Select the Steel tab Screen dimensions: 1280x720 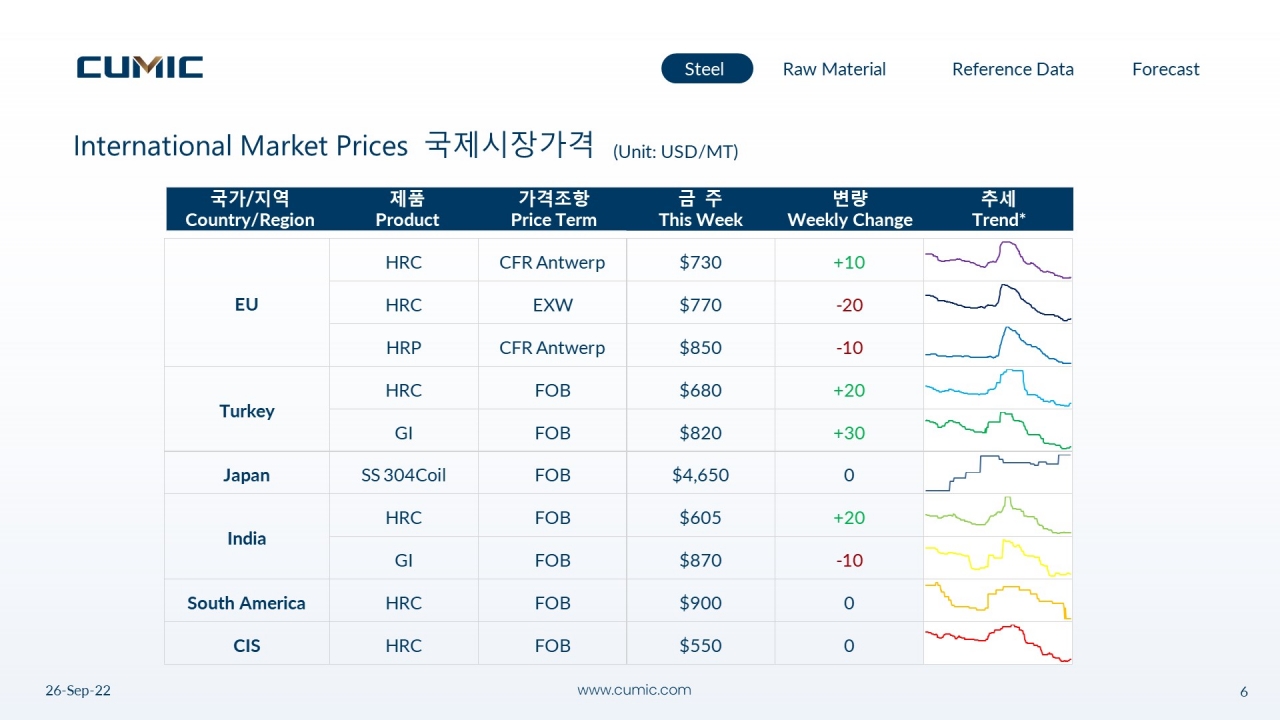(x=706, y=69)
